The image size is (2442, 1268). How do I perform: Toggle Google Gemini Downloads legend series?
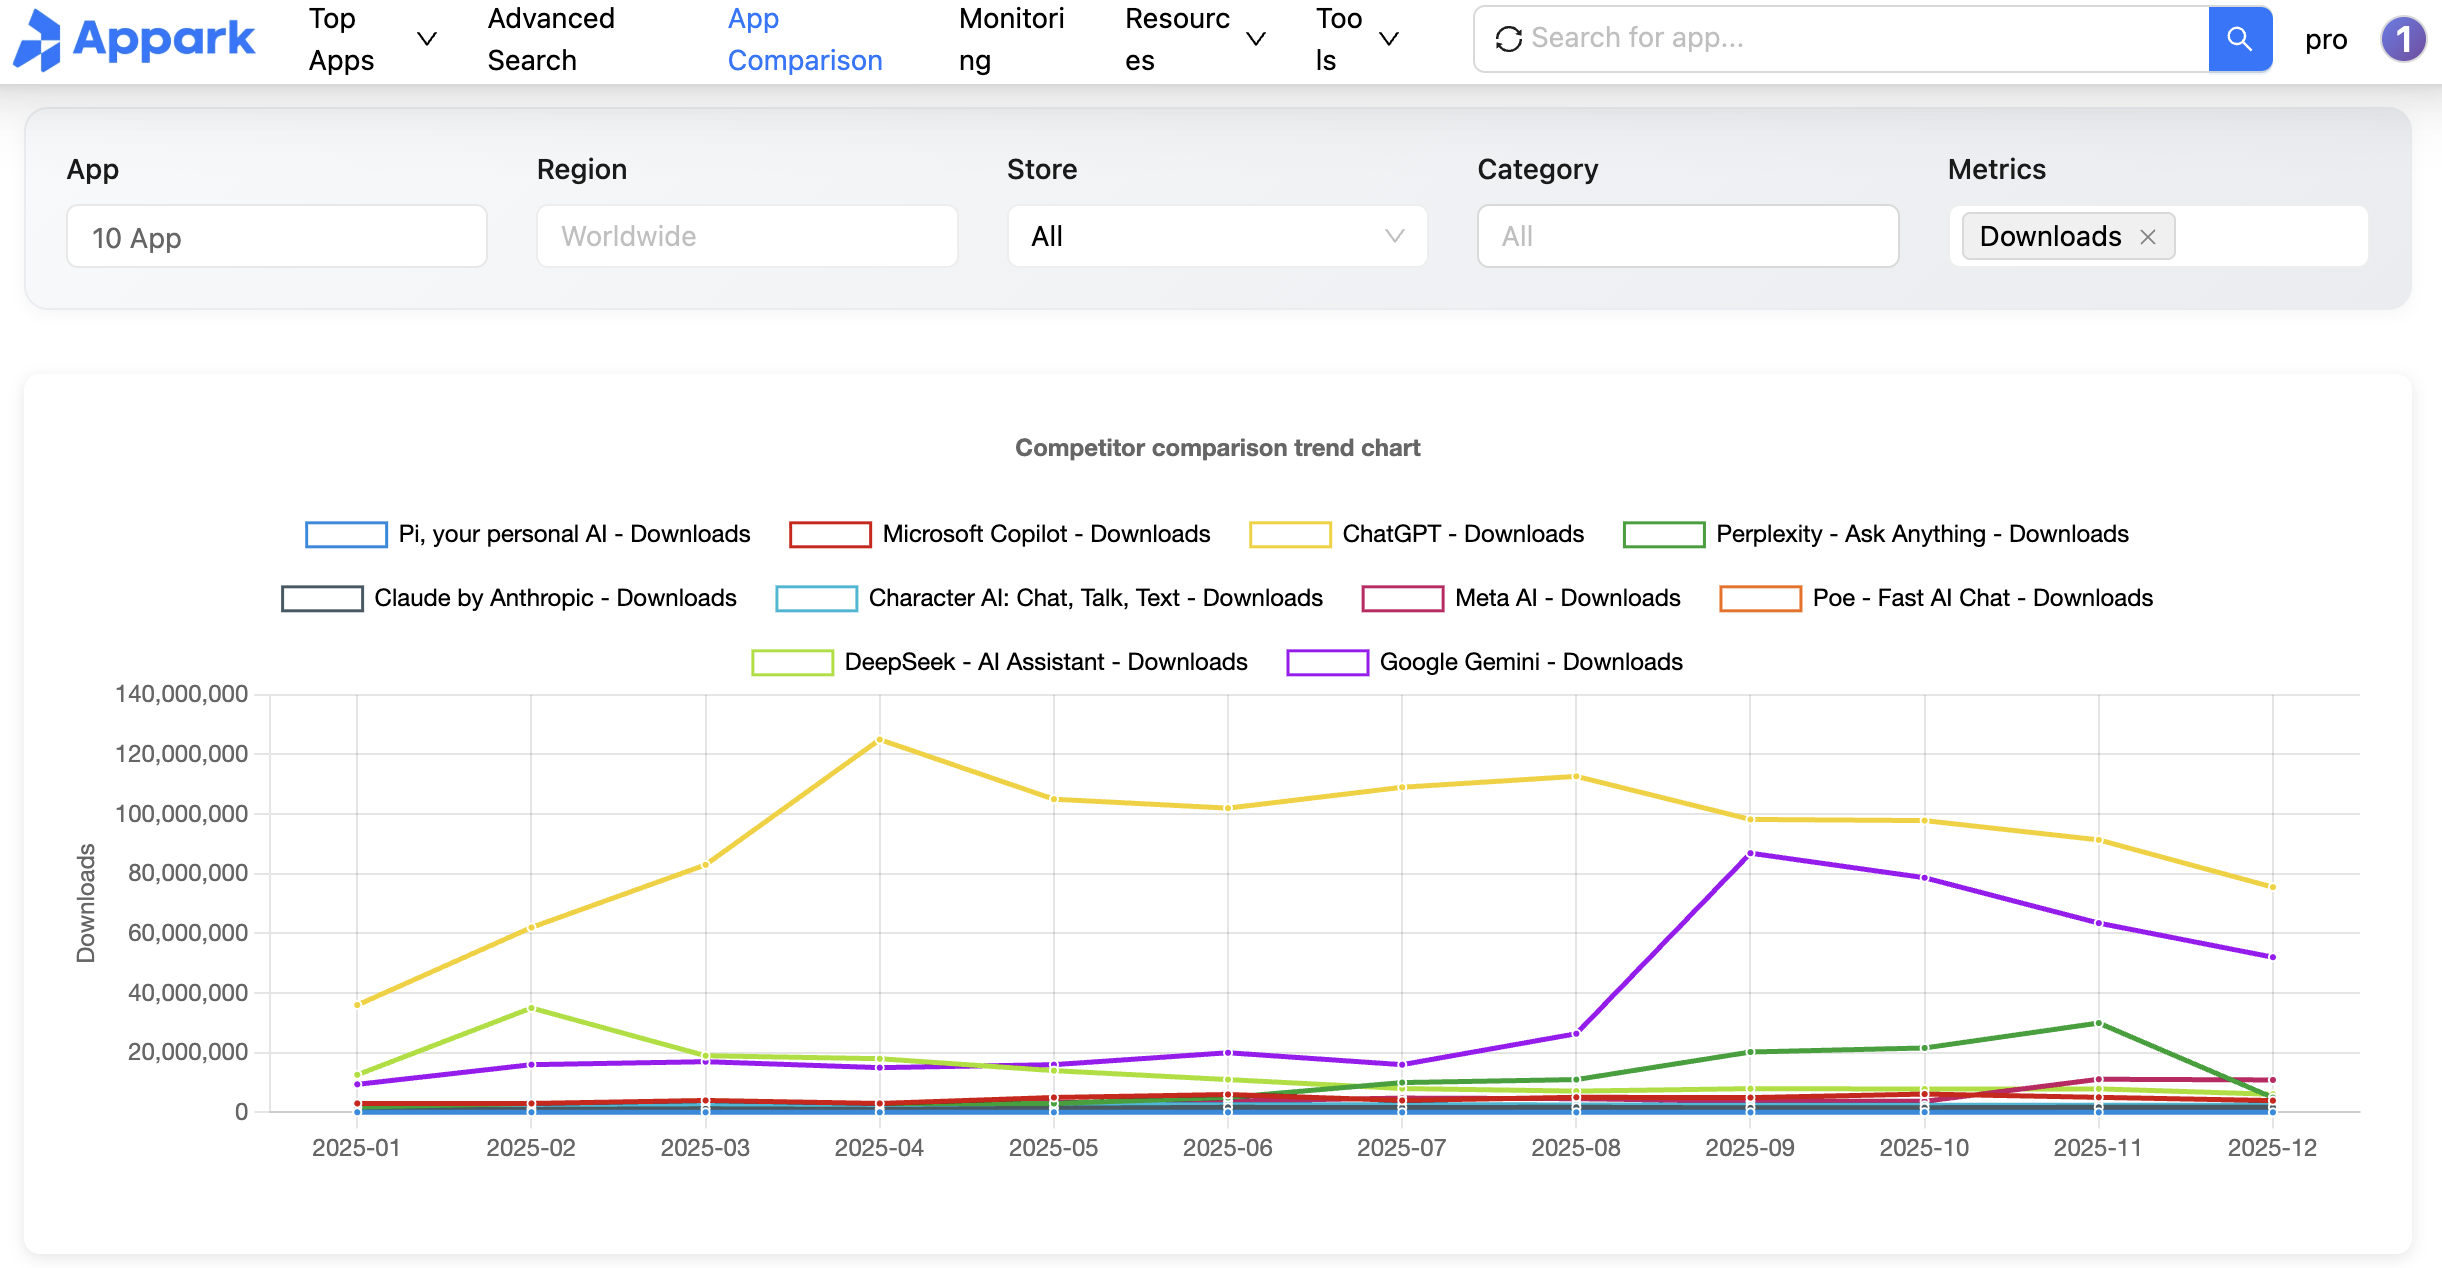click(x=1530, y=662)
